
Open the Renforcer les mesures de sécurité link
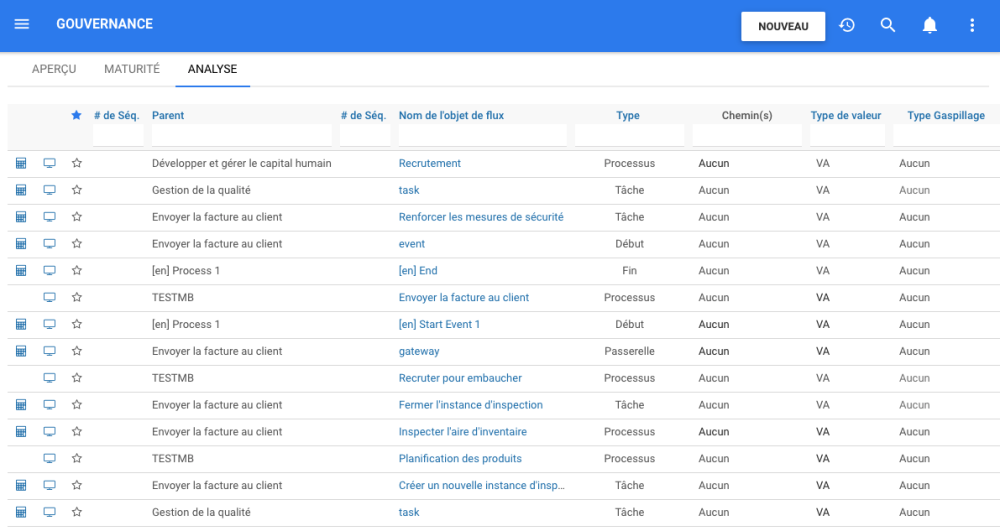pos(481,217)
